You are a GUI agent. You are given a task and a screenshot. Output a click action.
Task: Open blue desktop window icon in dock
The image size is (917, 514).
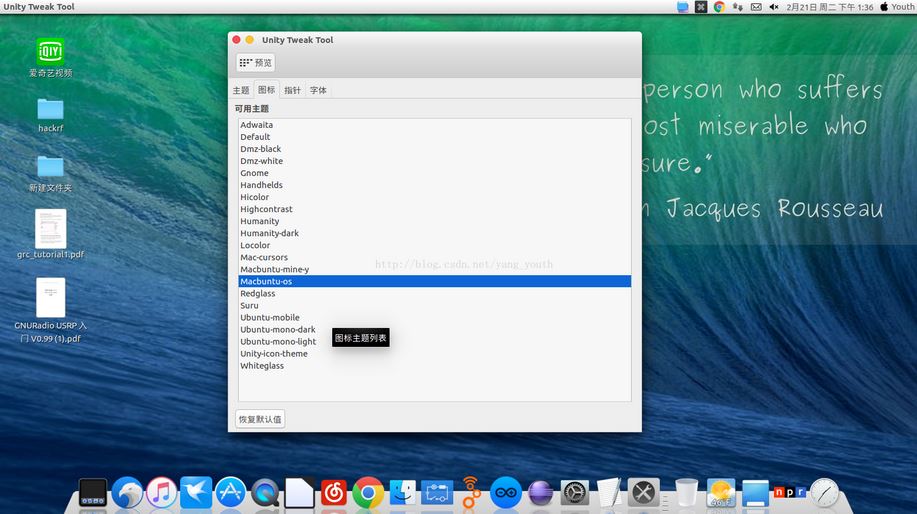(x=755, y=494)
